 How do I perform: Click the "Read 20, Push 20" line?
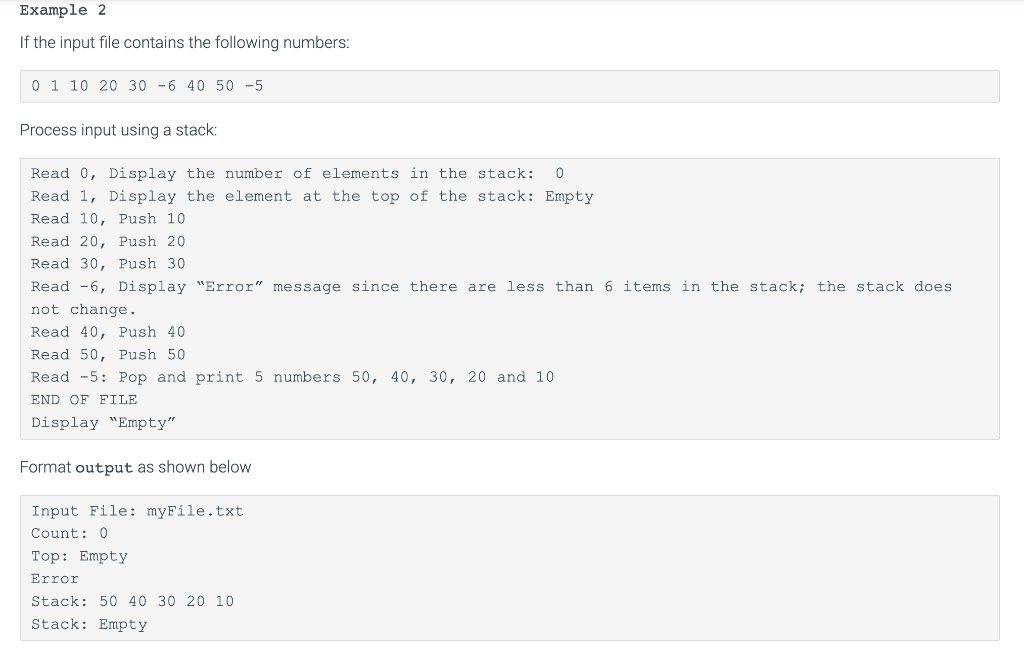click(x=108, y=242)
